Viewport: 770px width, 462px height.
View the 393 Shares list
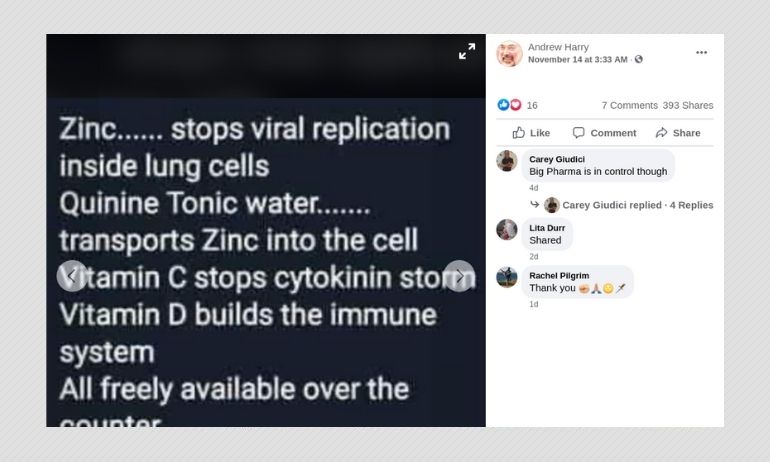pyautogui.click(x=688, y=105)
